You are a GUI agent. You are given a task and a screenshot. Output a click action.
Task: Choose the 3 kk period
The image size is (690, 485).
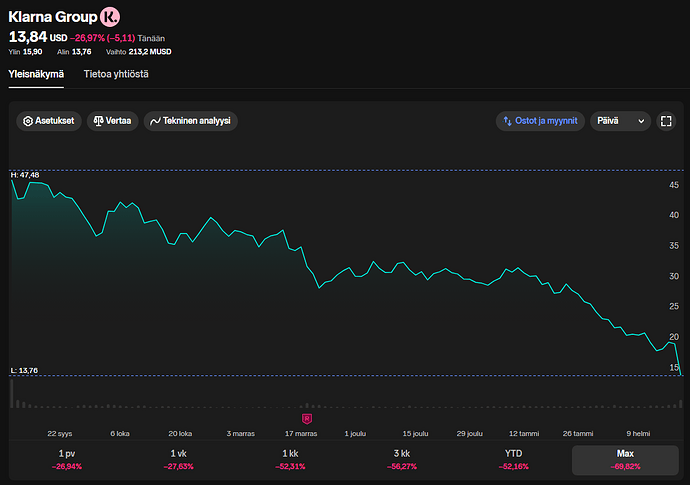point(402,459)
